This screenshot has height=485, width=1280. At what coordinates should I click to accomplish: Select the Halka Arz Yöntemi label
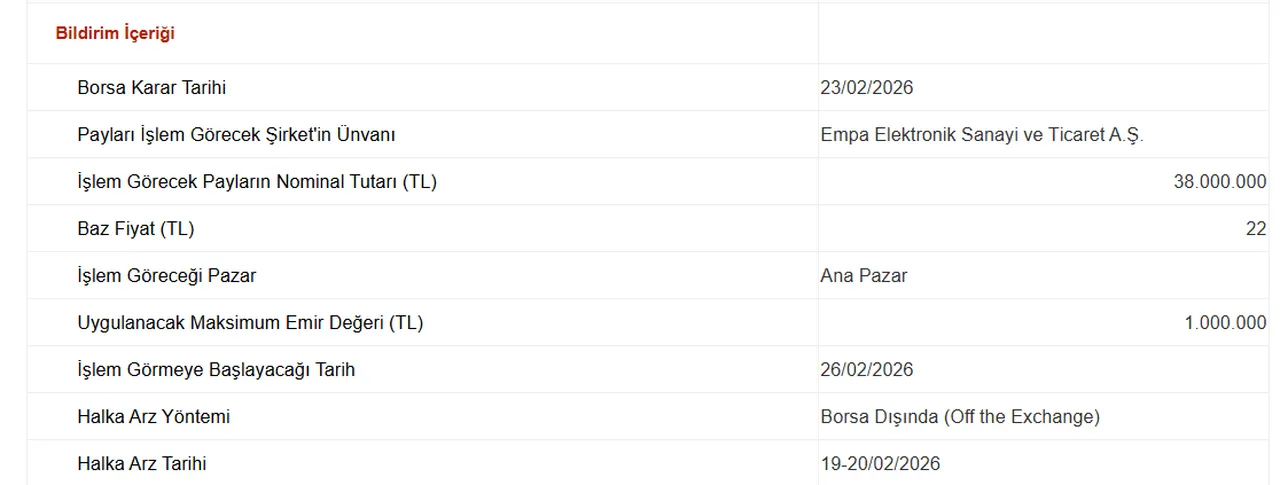(x=153, y=416)
